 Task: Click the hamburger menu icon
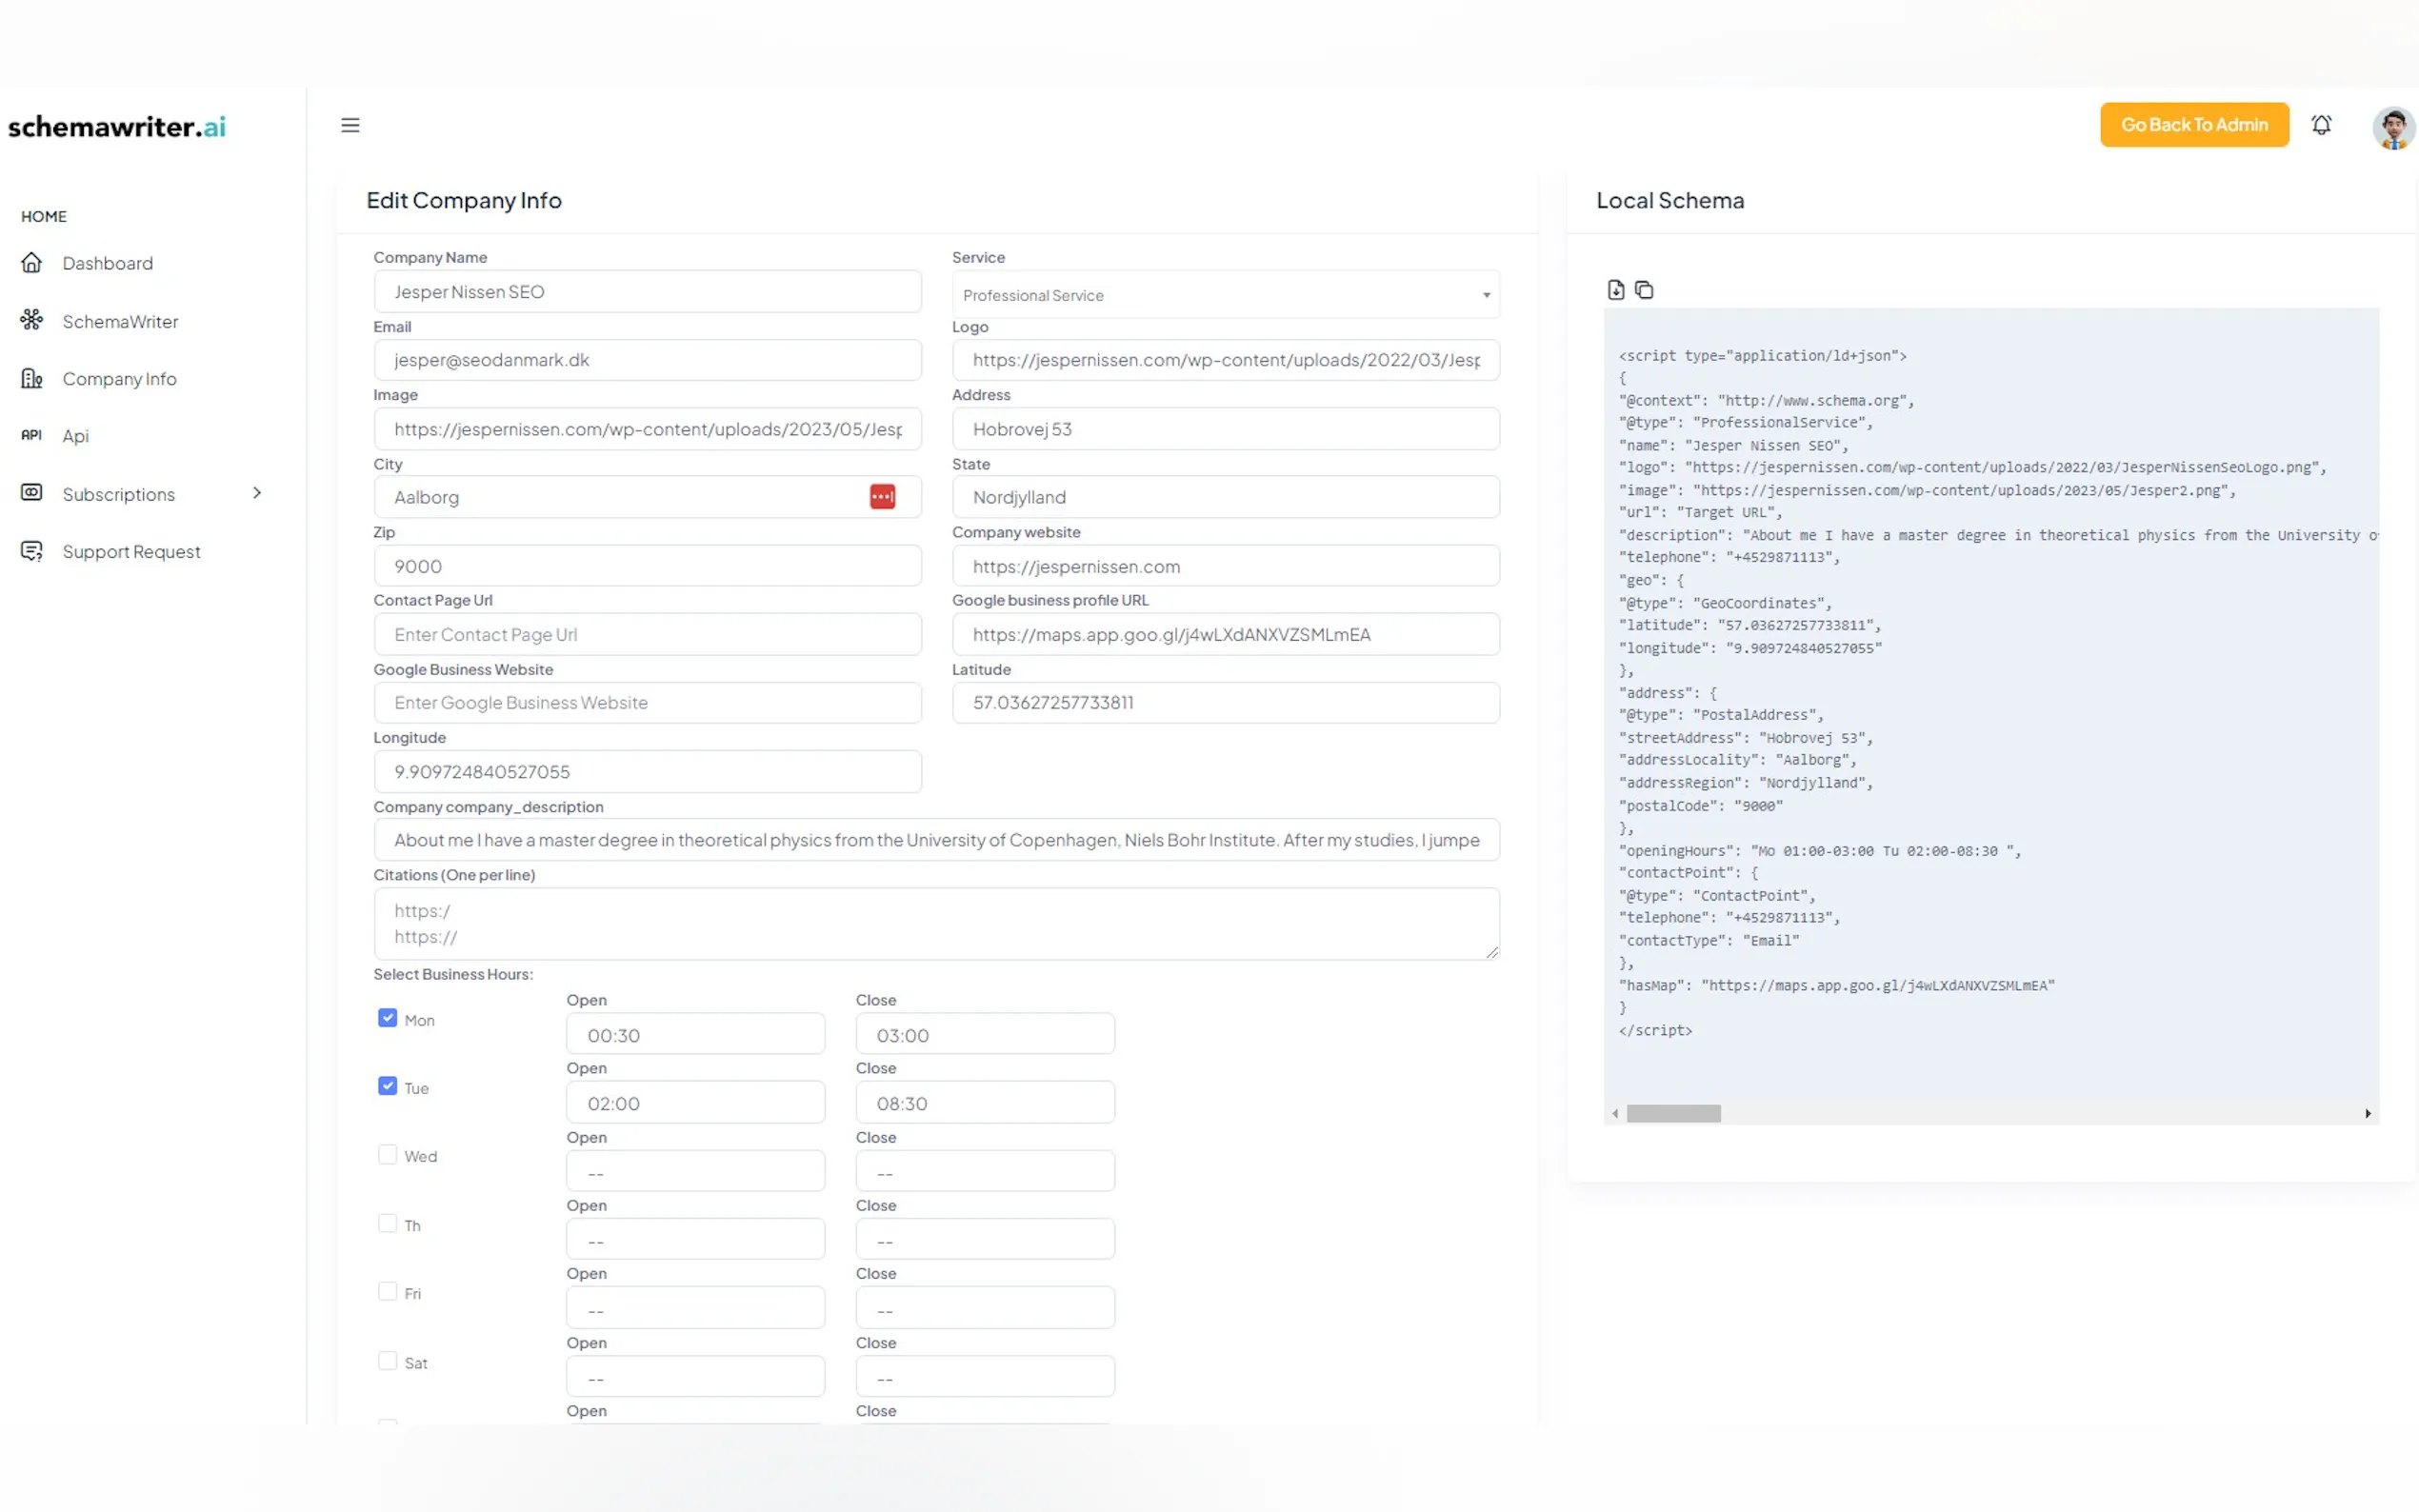point(350,125)
